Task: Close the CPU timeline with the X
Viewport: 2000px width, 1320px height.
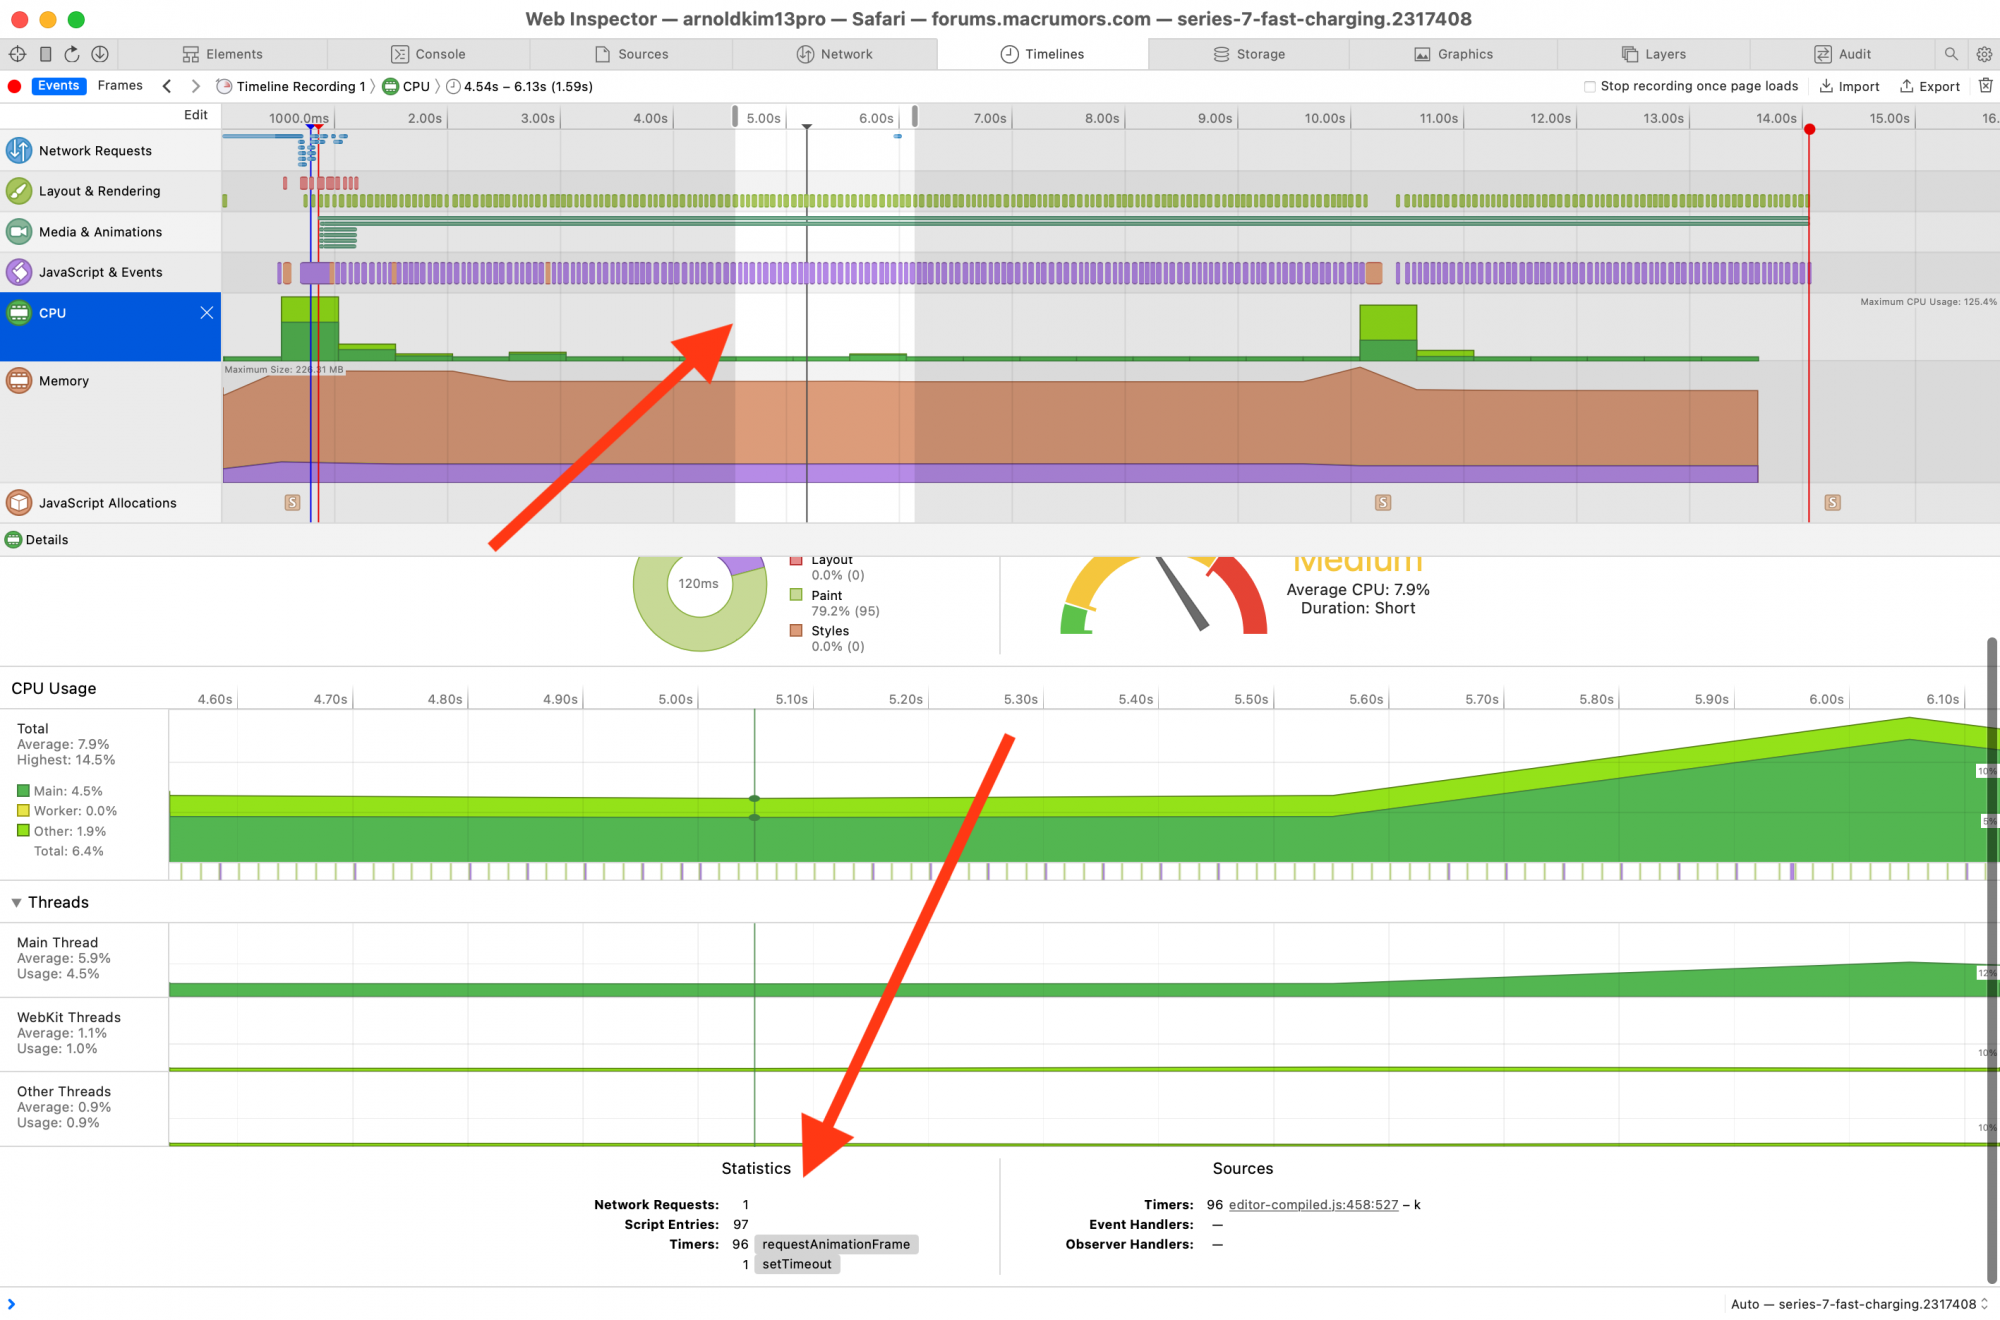Action: pos(206,313)
